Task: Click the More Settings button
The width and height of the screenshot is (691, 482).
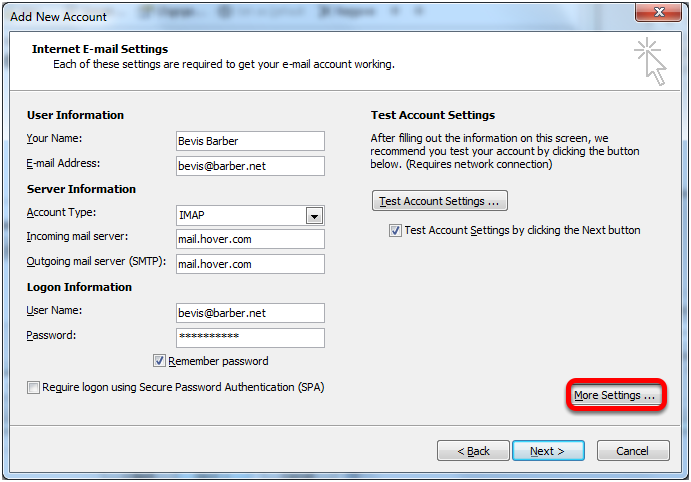Action: coord(616,395)
